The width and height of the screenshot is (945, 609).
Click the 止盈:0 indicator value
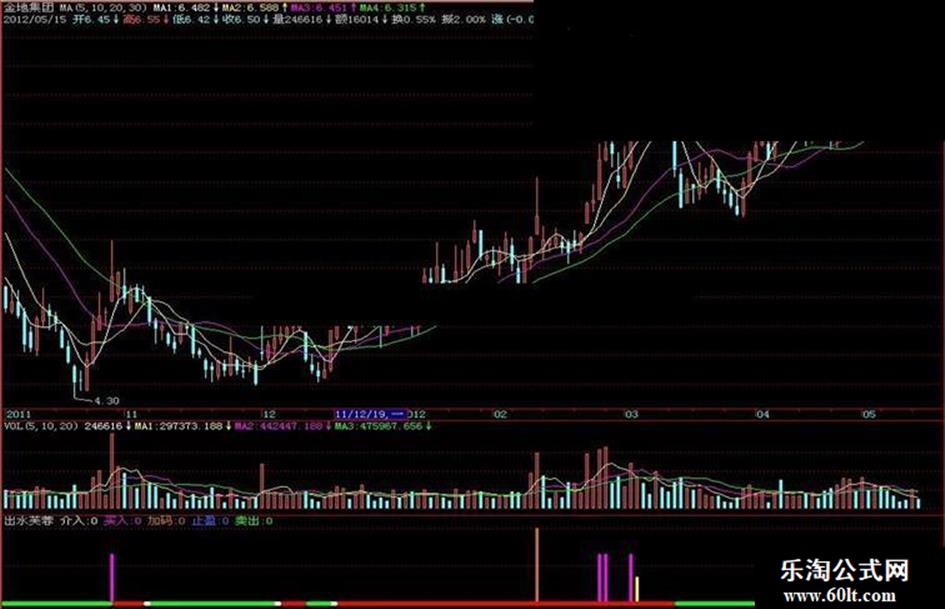(210, 520)
